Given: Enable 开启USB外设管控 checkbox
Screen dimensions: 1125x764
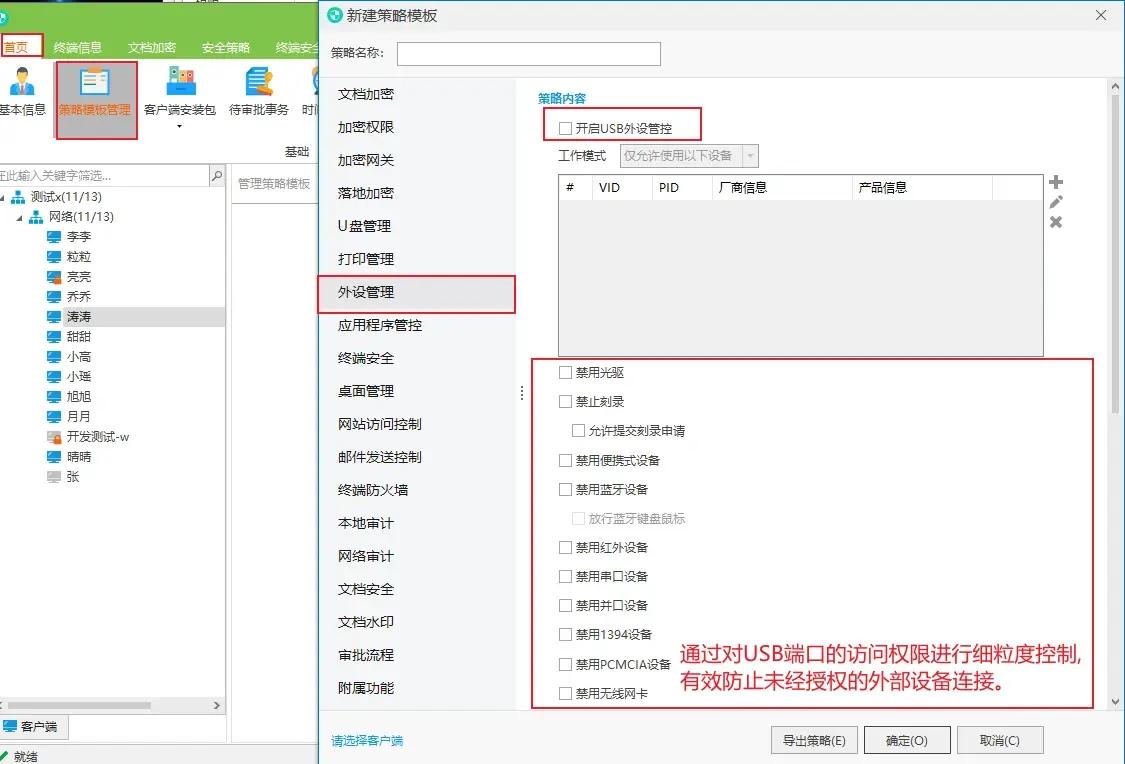Looking at the screenshot, I should pyautogui.click(x=566, y=128).
